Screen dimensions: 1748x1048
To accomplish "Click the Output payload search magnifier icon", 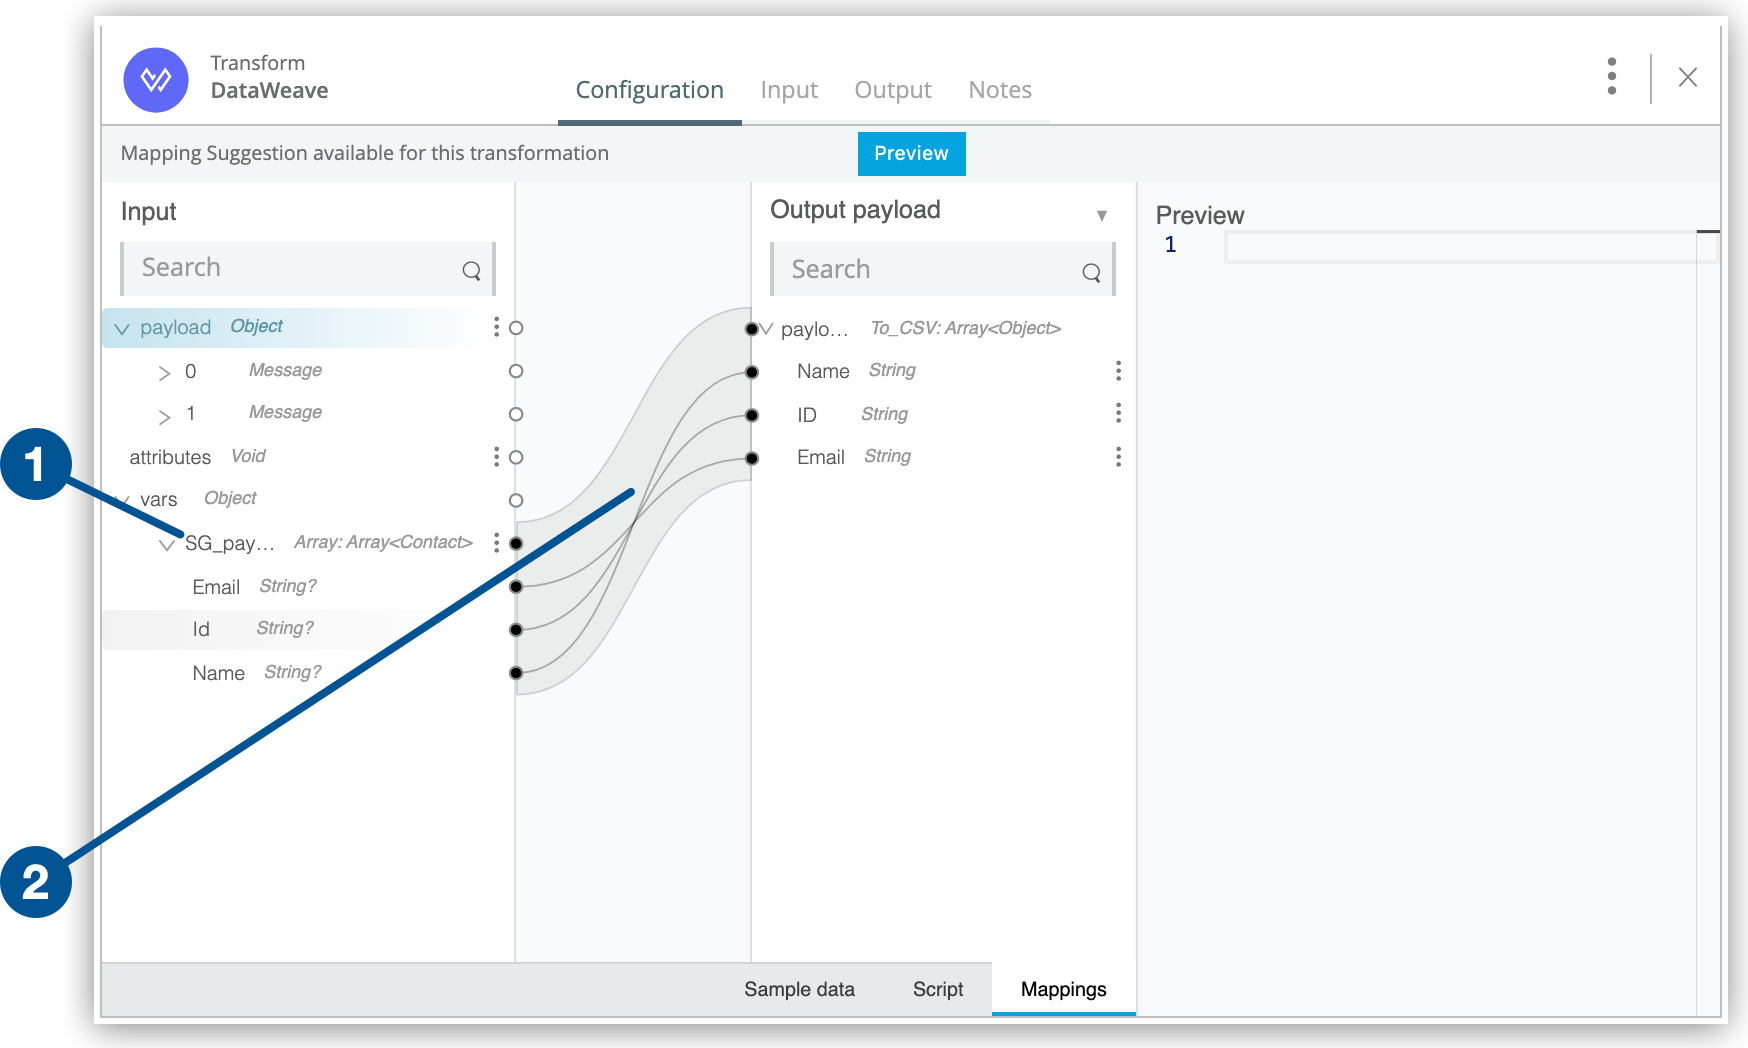I will click(1091, 272).
